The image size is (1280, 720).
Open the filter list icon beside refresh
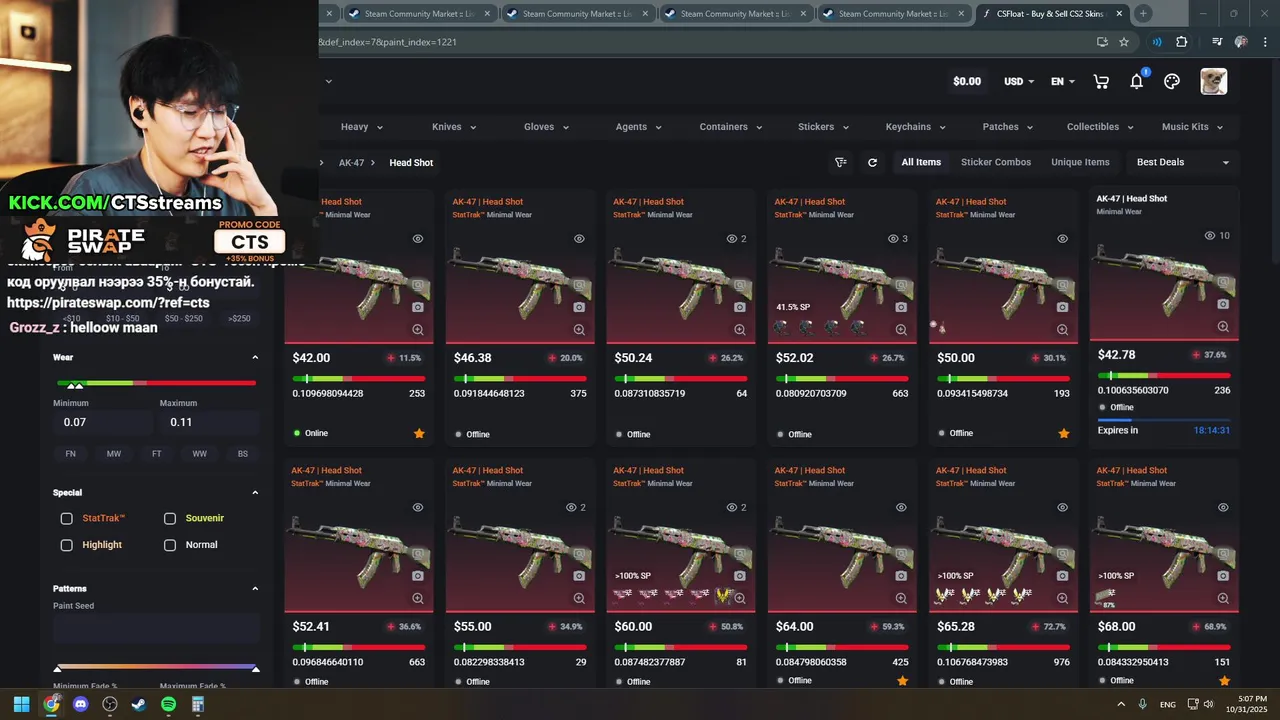tap(841, 162)
